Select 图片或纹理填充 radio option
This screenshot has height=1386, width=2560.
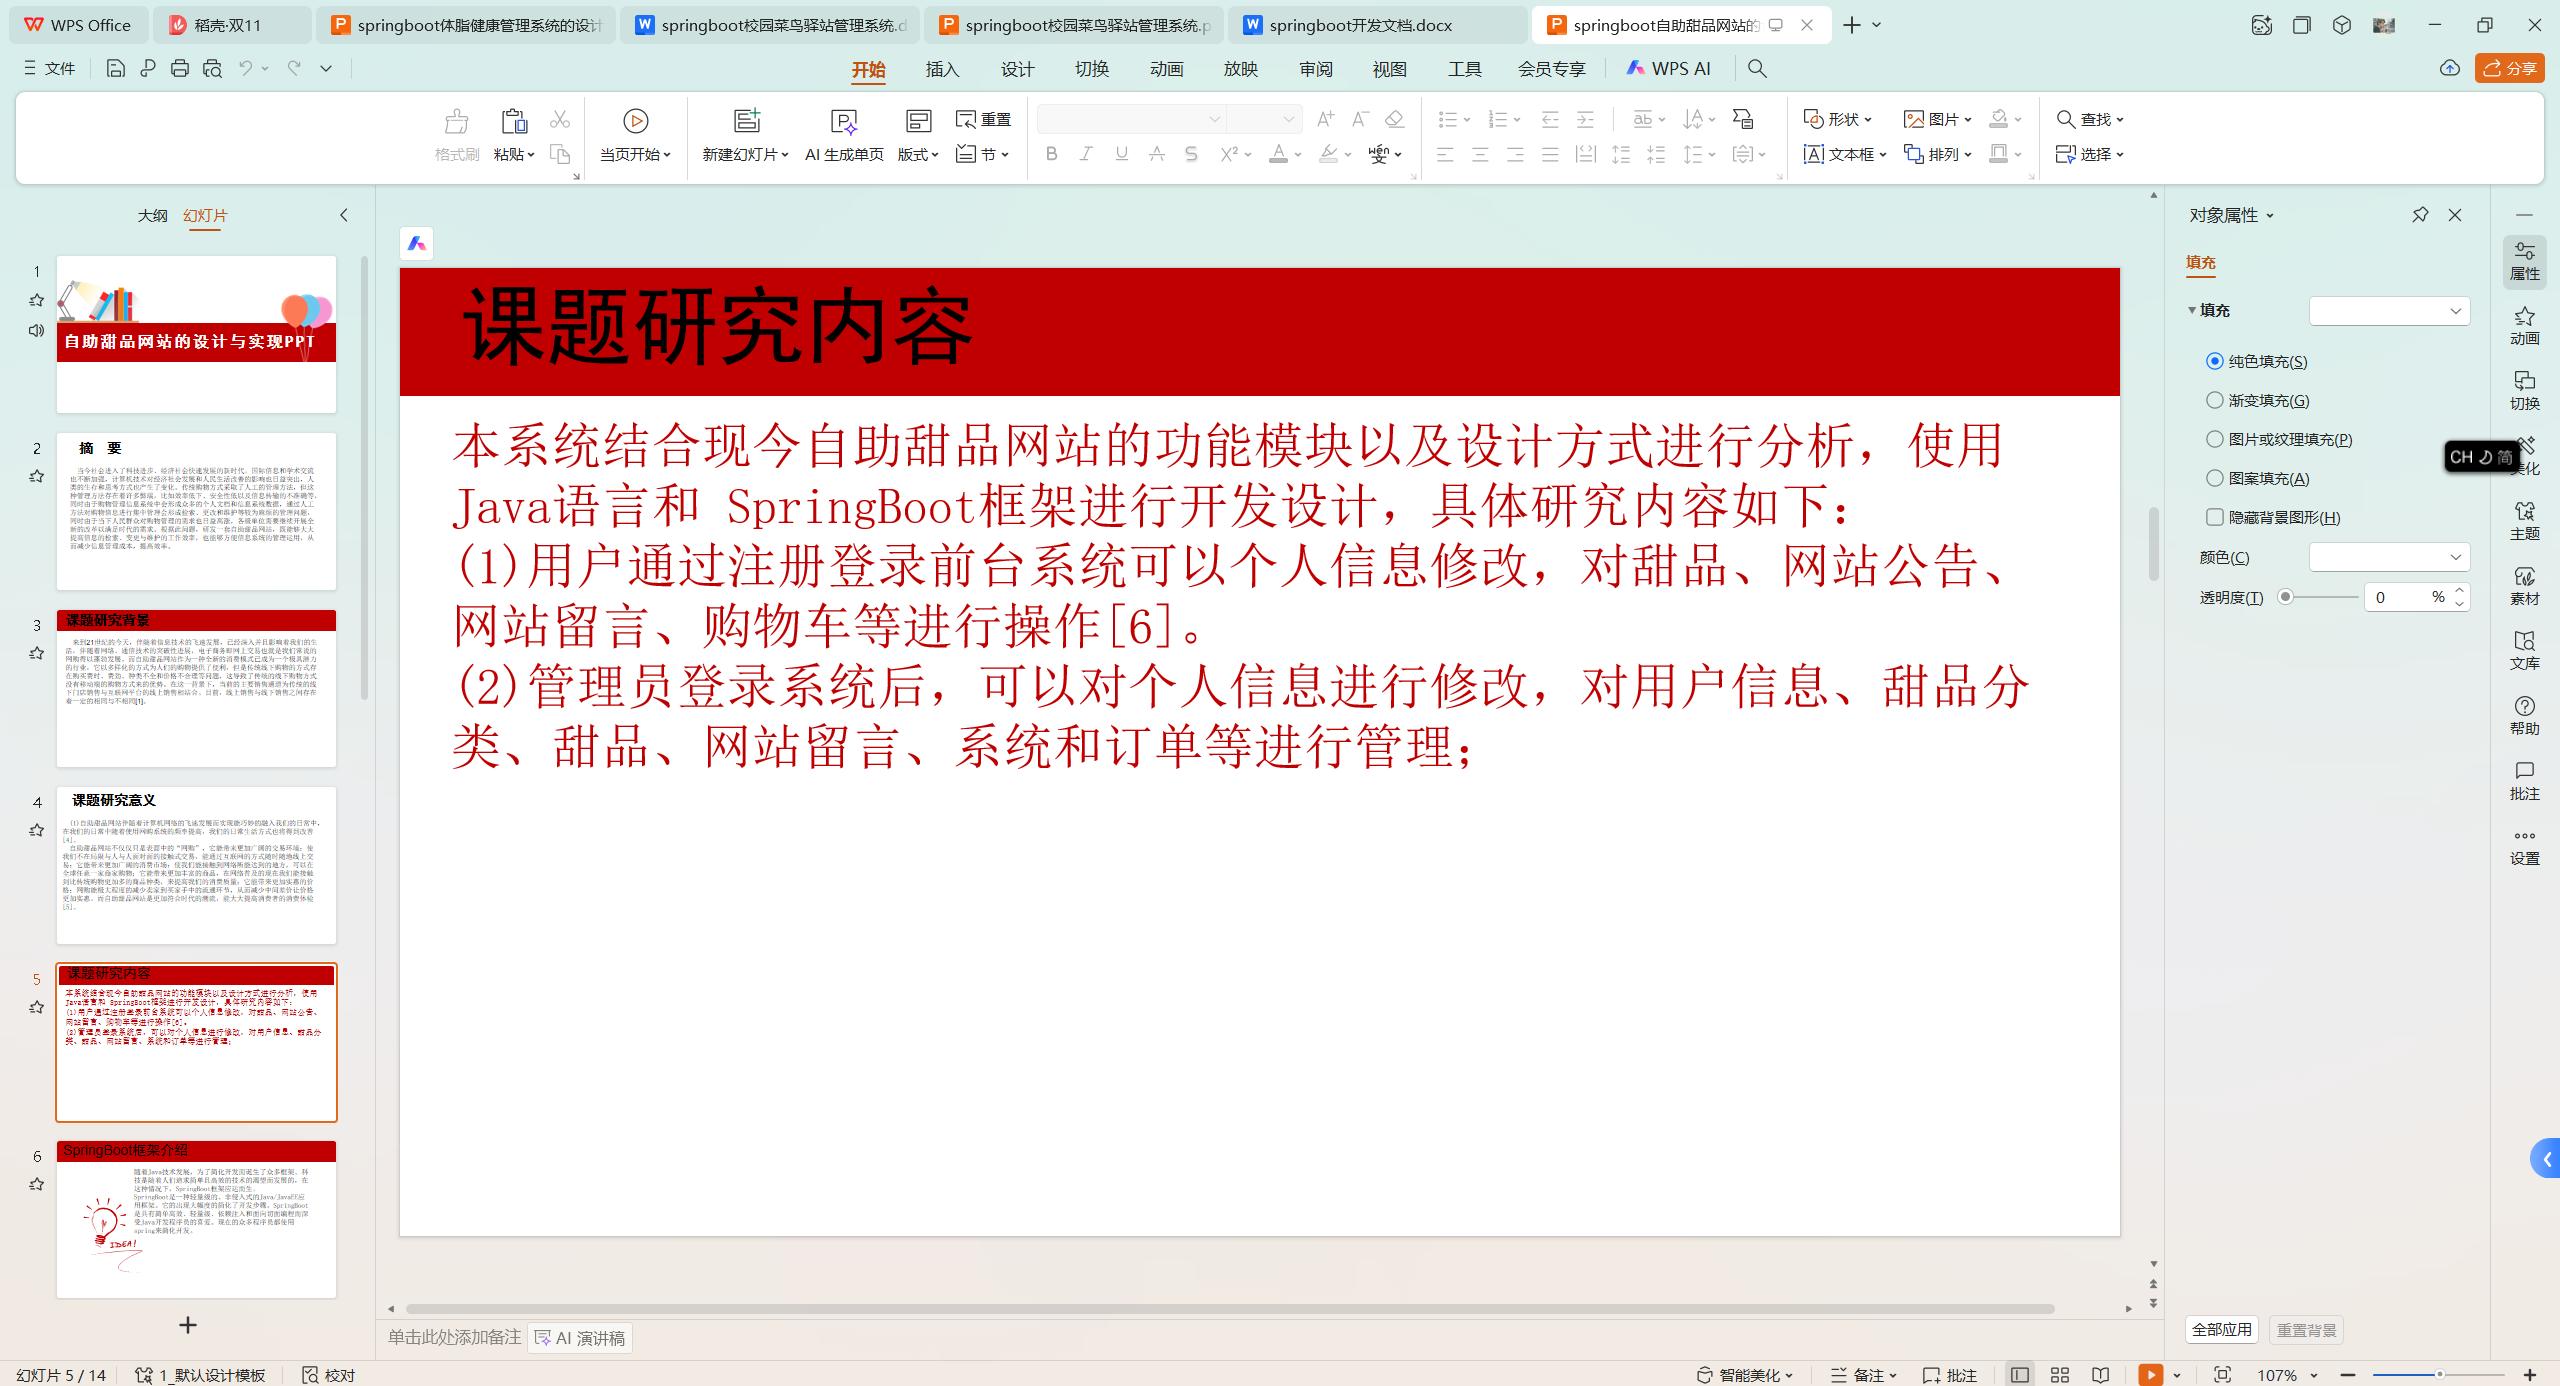pyautogui.click(x=2215, y=439)
